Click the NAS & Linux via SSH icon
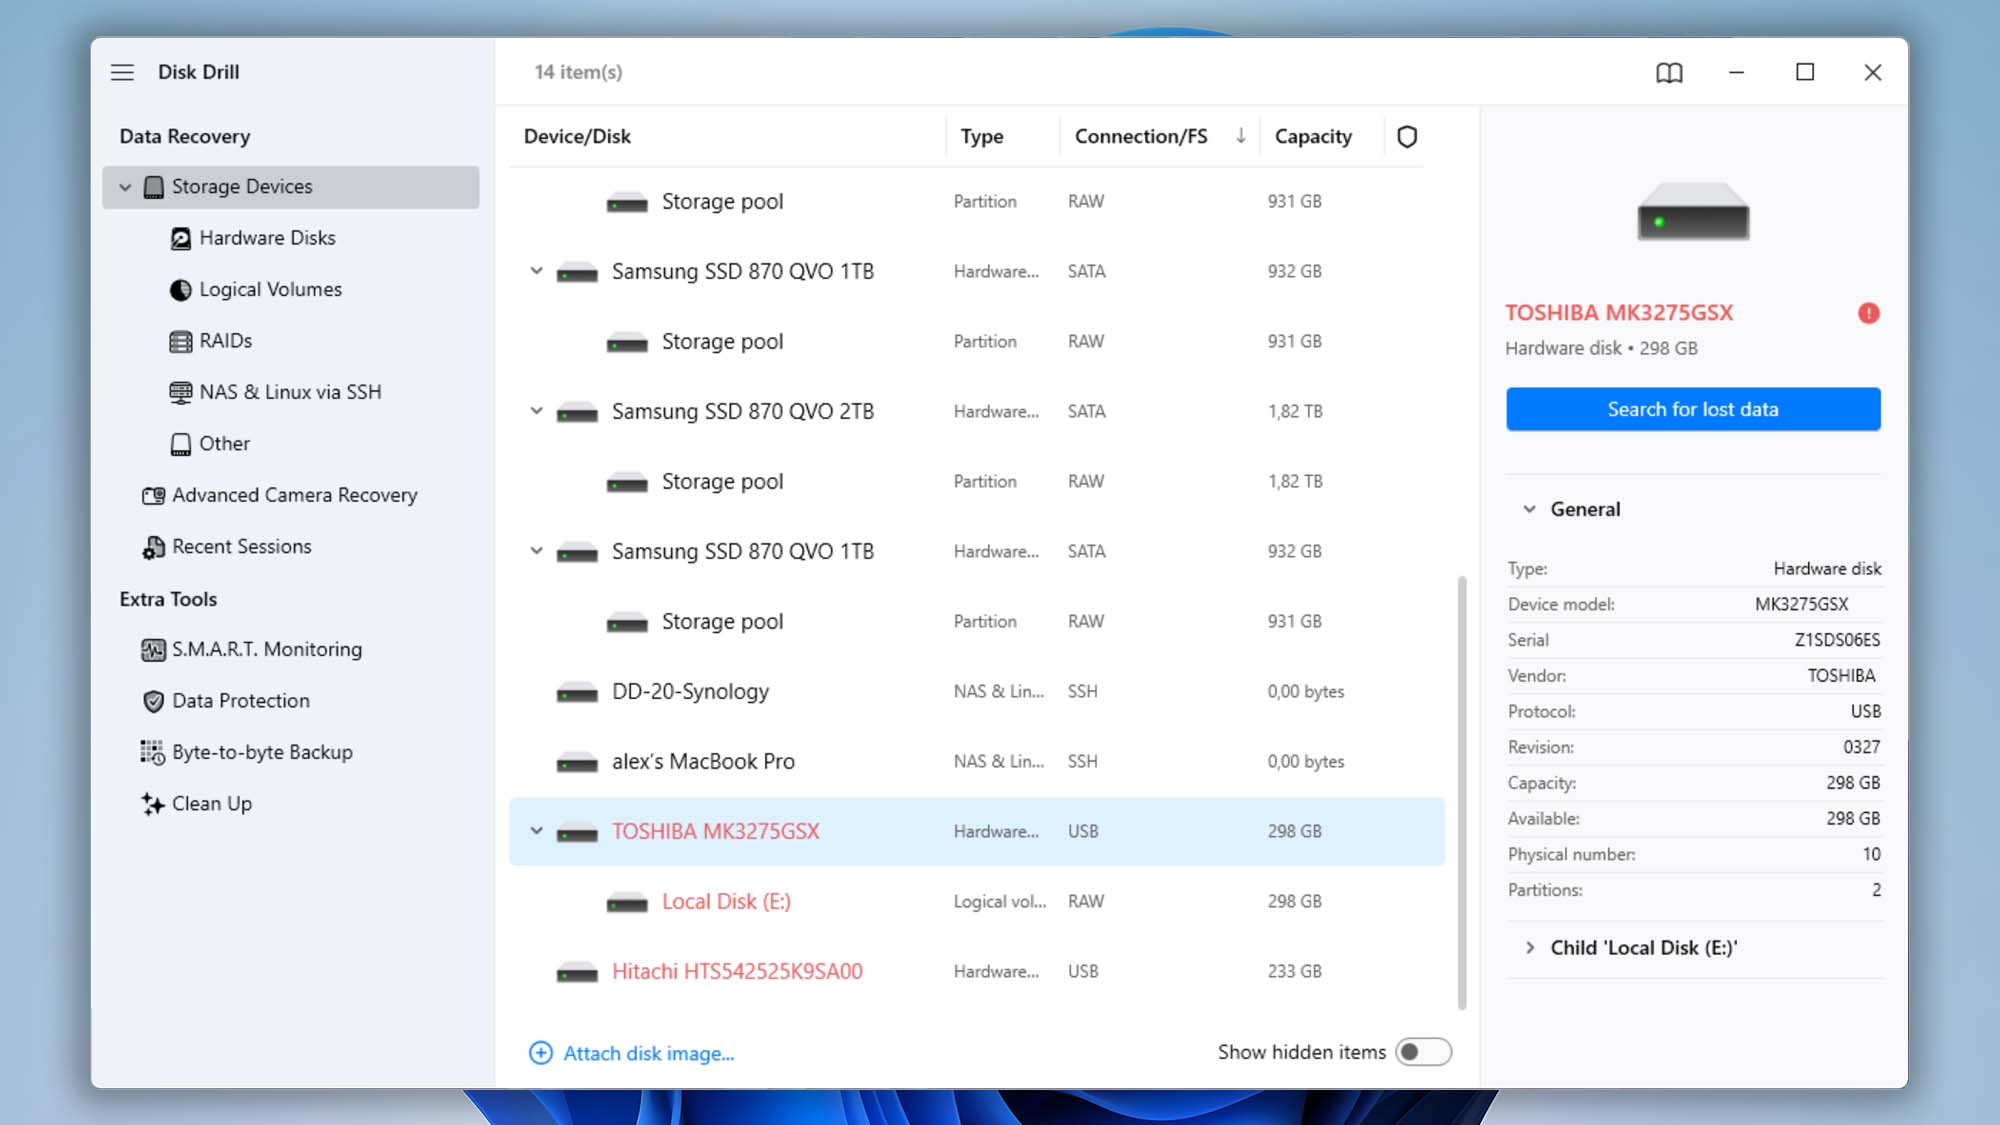The width and height of the screenshot is (2000, 1125). (181, 392)
